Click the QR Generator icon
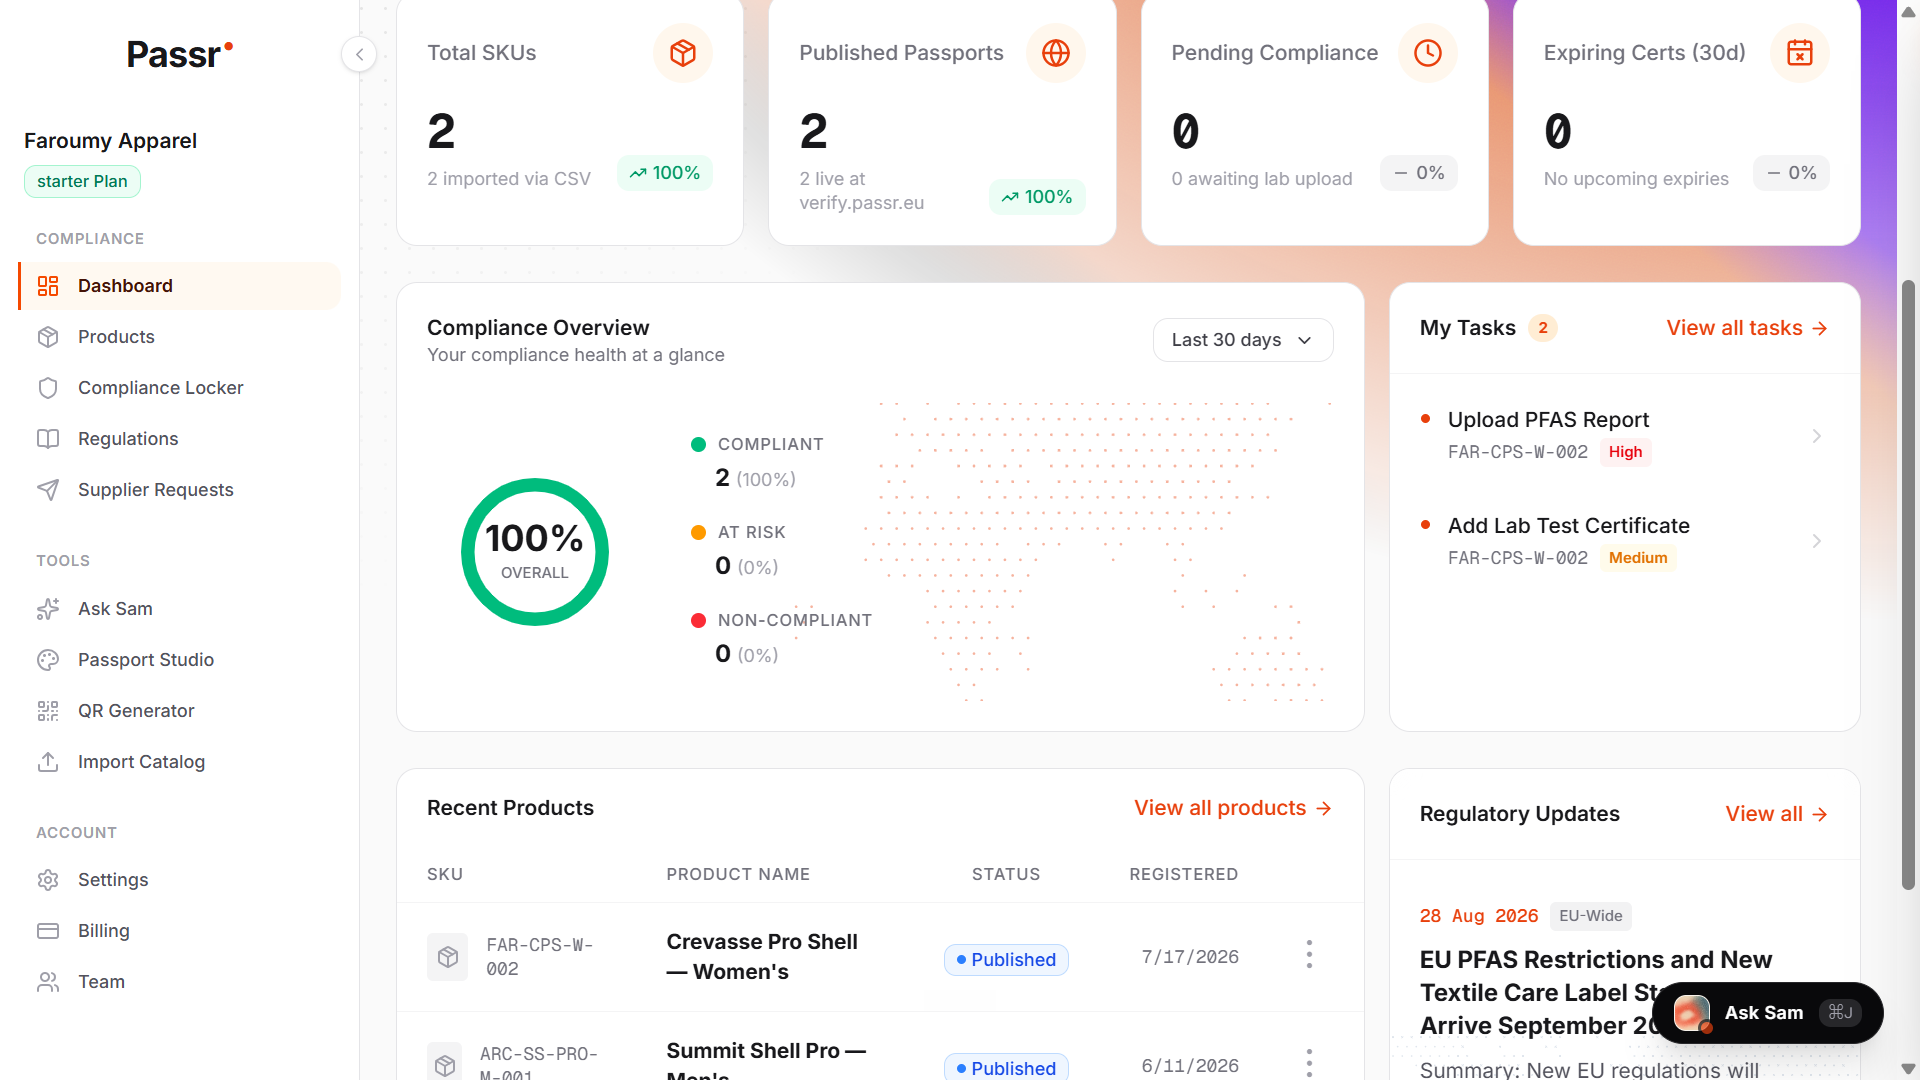The height and width of the screenshot is (1080, 1920). [x=48, y=711]
